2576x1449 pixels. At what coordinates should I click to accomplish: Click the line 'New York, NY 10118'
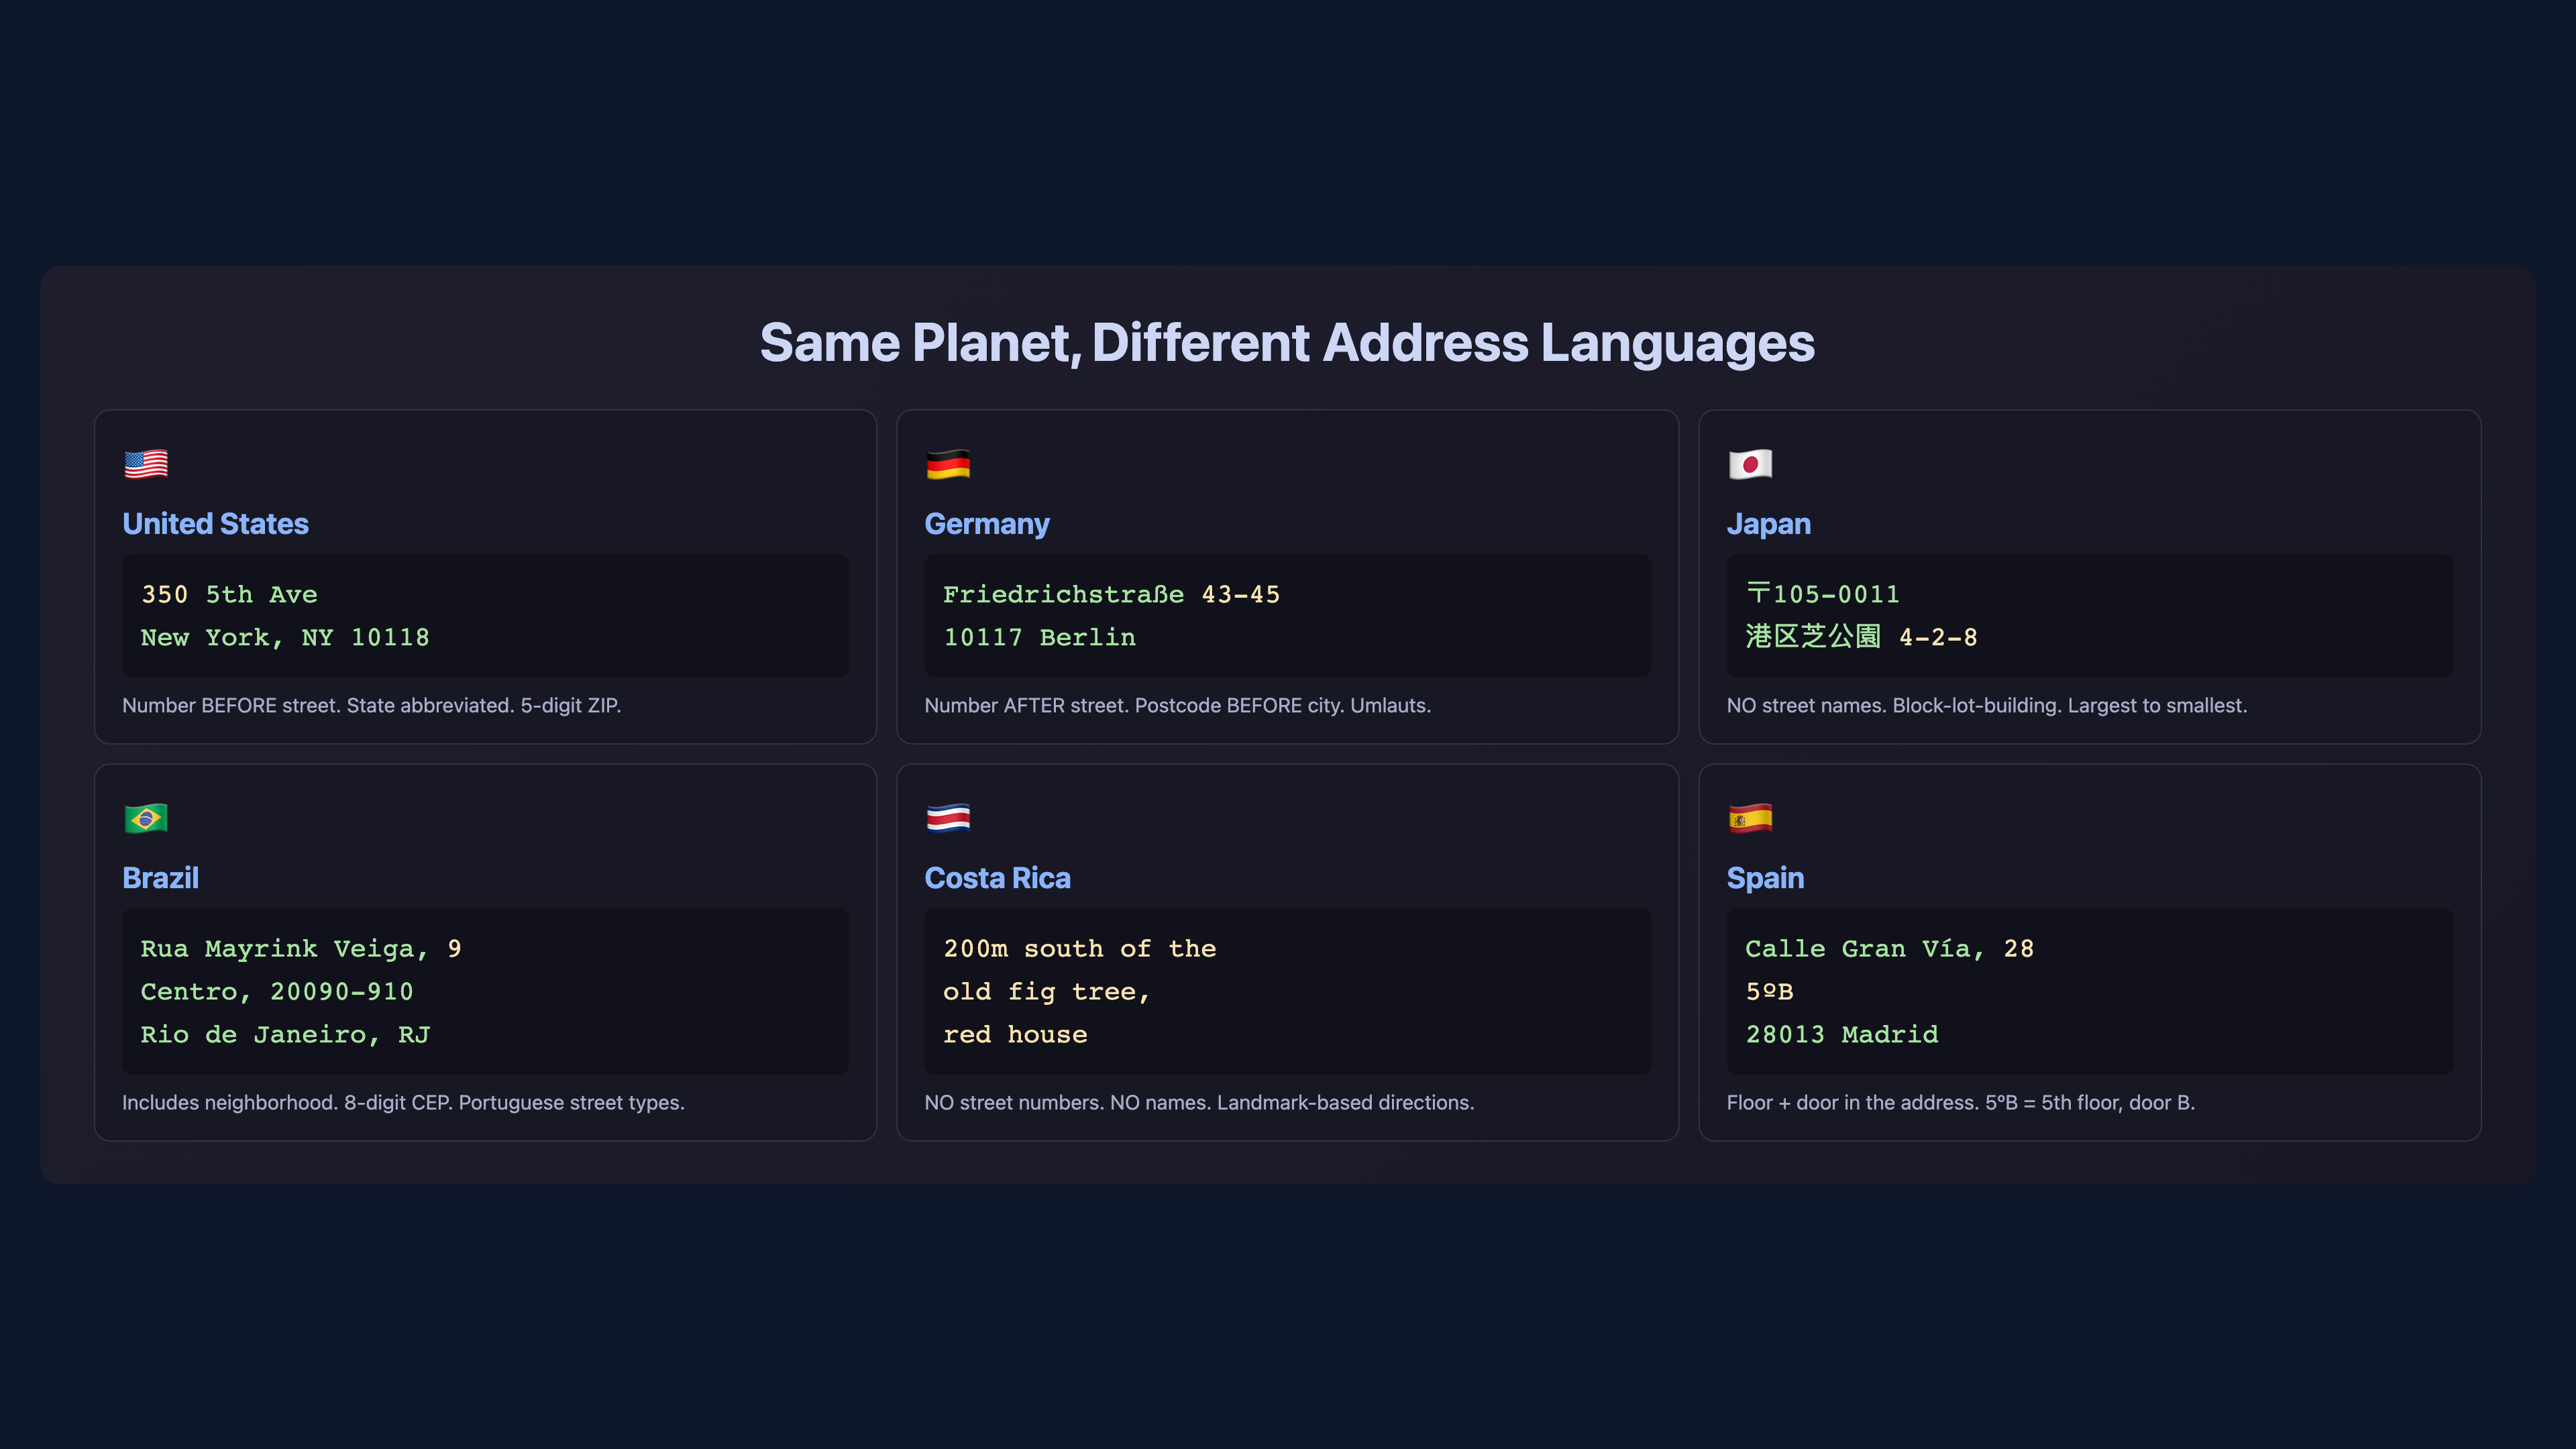coord(285,638)
